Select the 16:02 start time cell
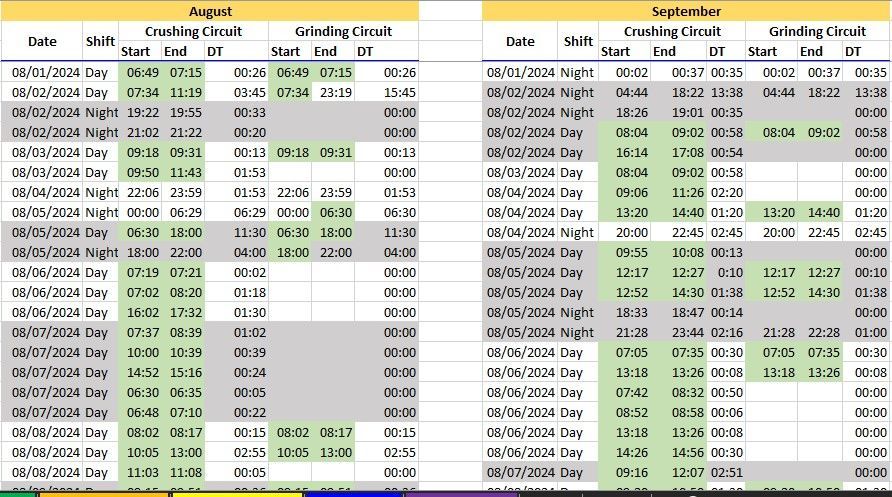 click(x=141, y=312)
